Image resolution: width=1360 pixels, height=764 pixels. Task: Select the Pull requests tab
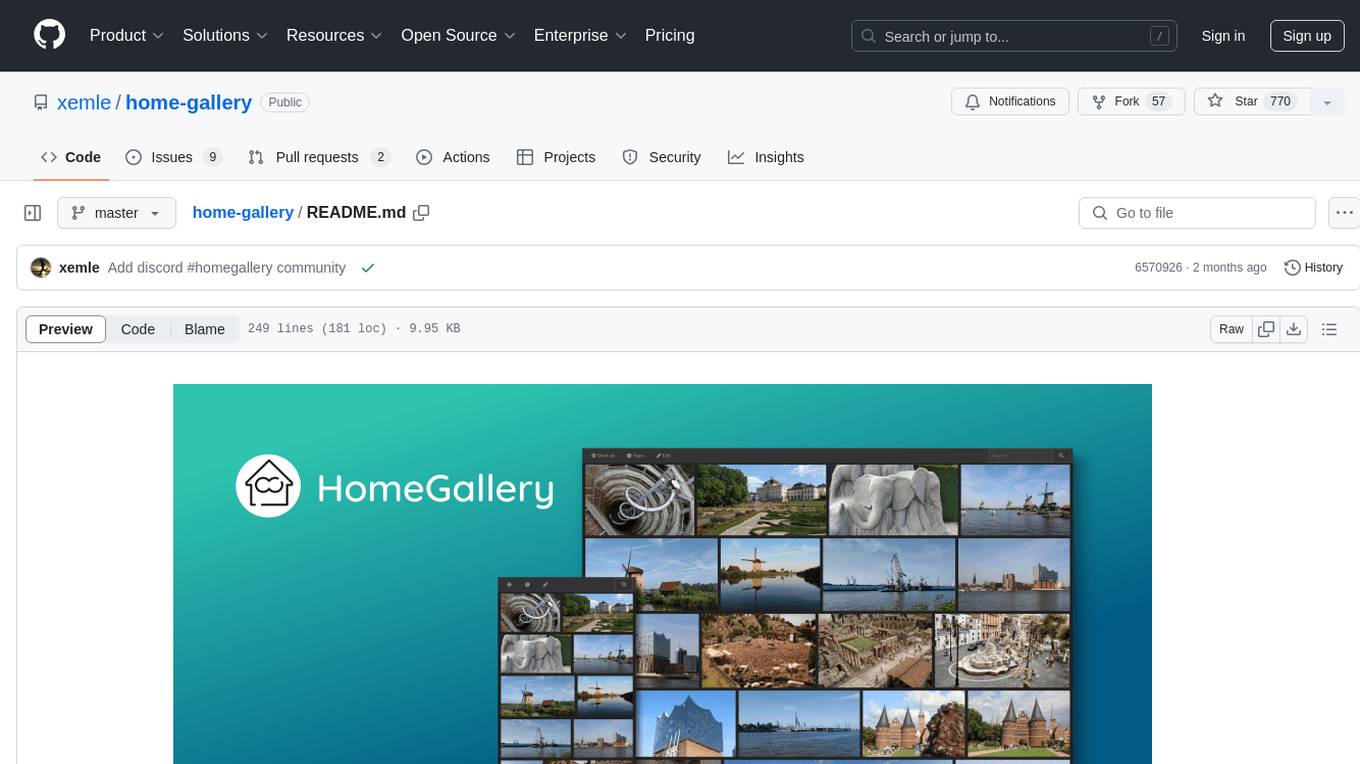(318, 157)
